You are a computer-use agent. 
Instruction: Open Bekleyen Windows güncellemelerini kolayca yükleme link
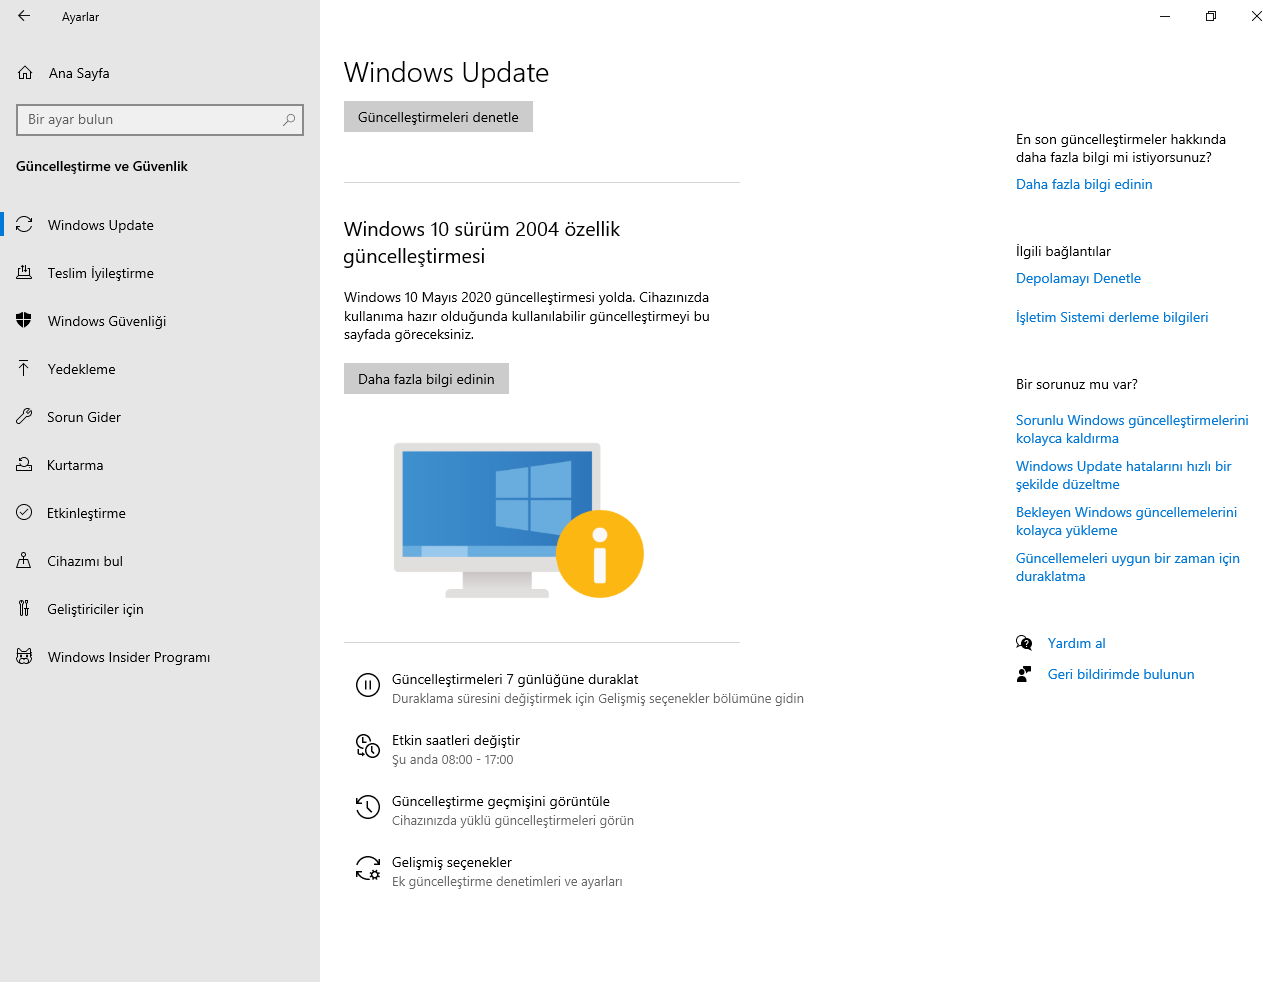(x=1126, y=521)
